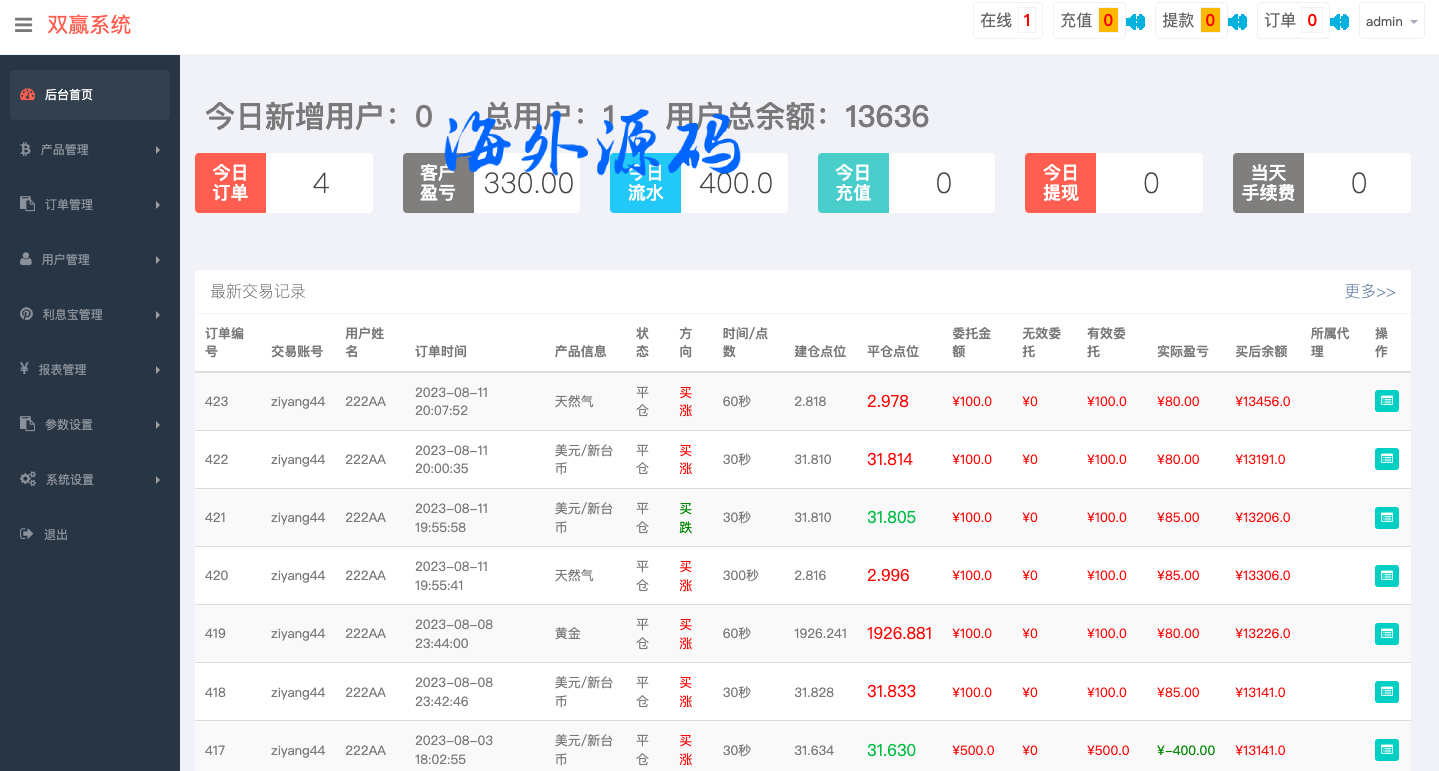The width and height of the screenshot is (1439, 771).
Task: Click the 参数设置 sidebar icon
Action: point(27,424)
